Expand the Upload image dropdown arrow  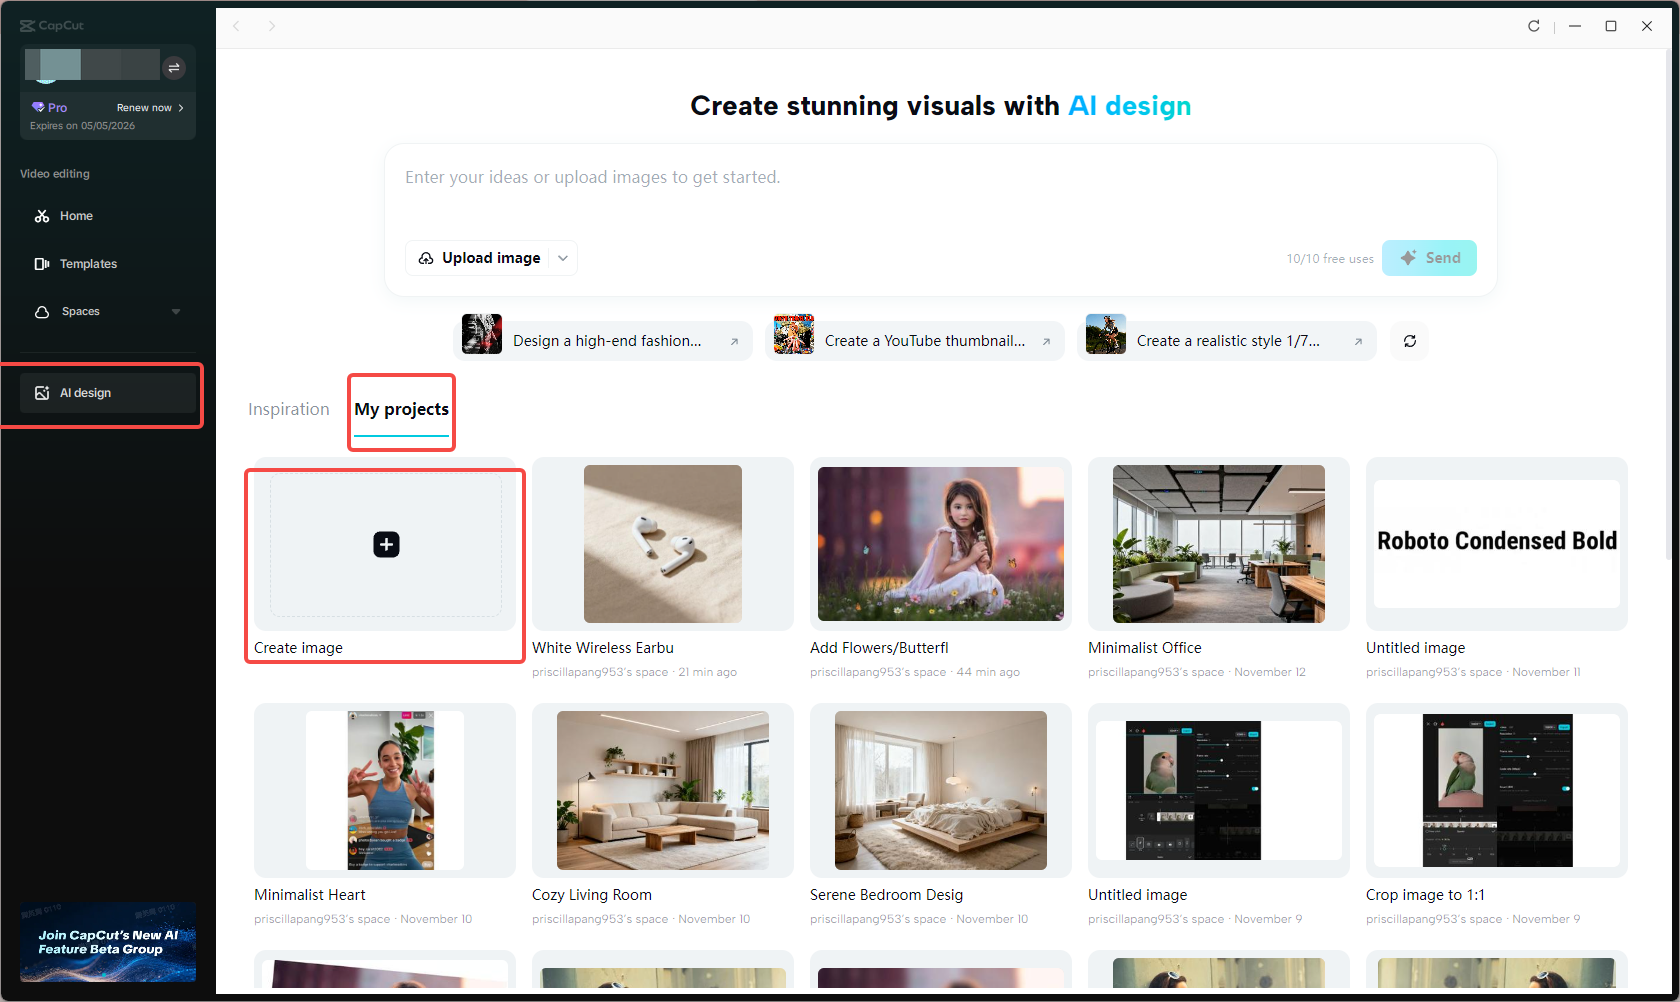563,258
